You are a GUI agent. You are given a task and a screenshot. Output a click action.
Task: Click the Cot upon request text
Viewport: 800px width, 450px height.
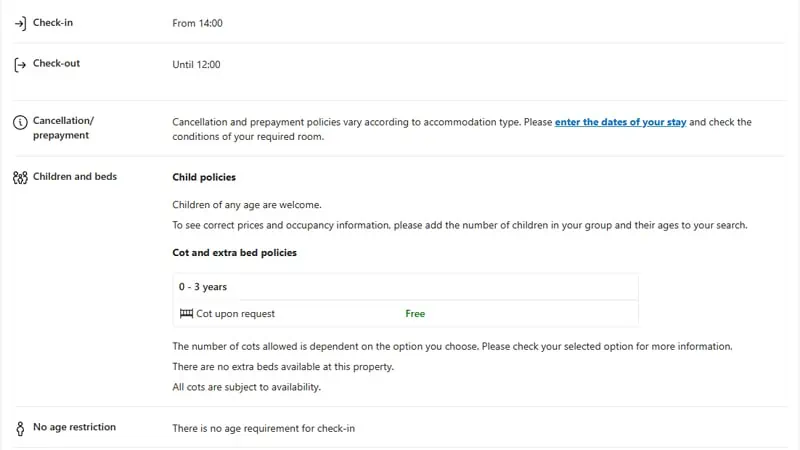click(x=236, y=314)
